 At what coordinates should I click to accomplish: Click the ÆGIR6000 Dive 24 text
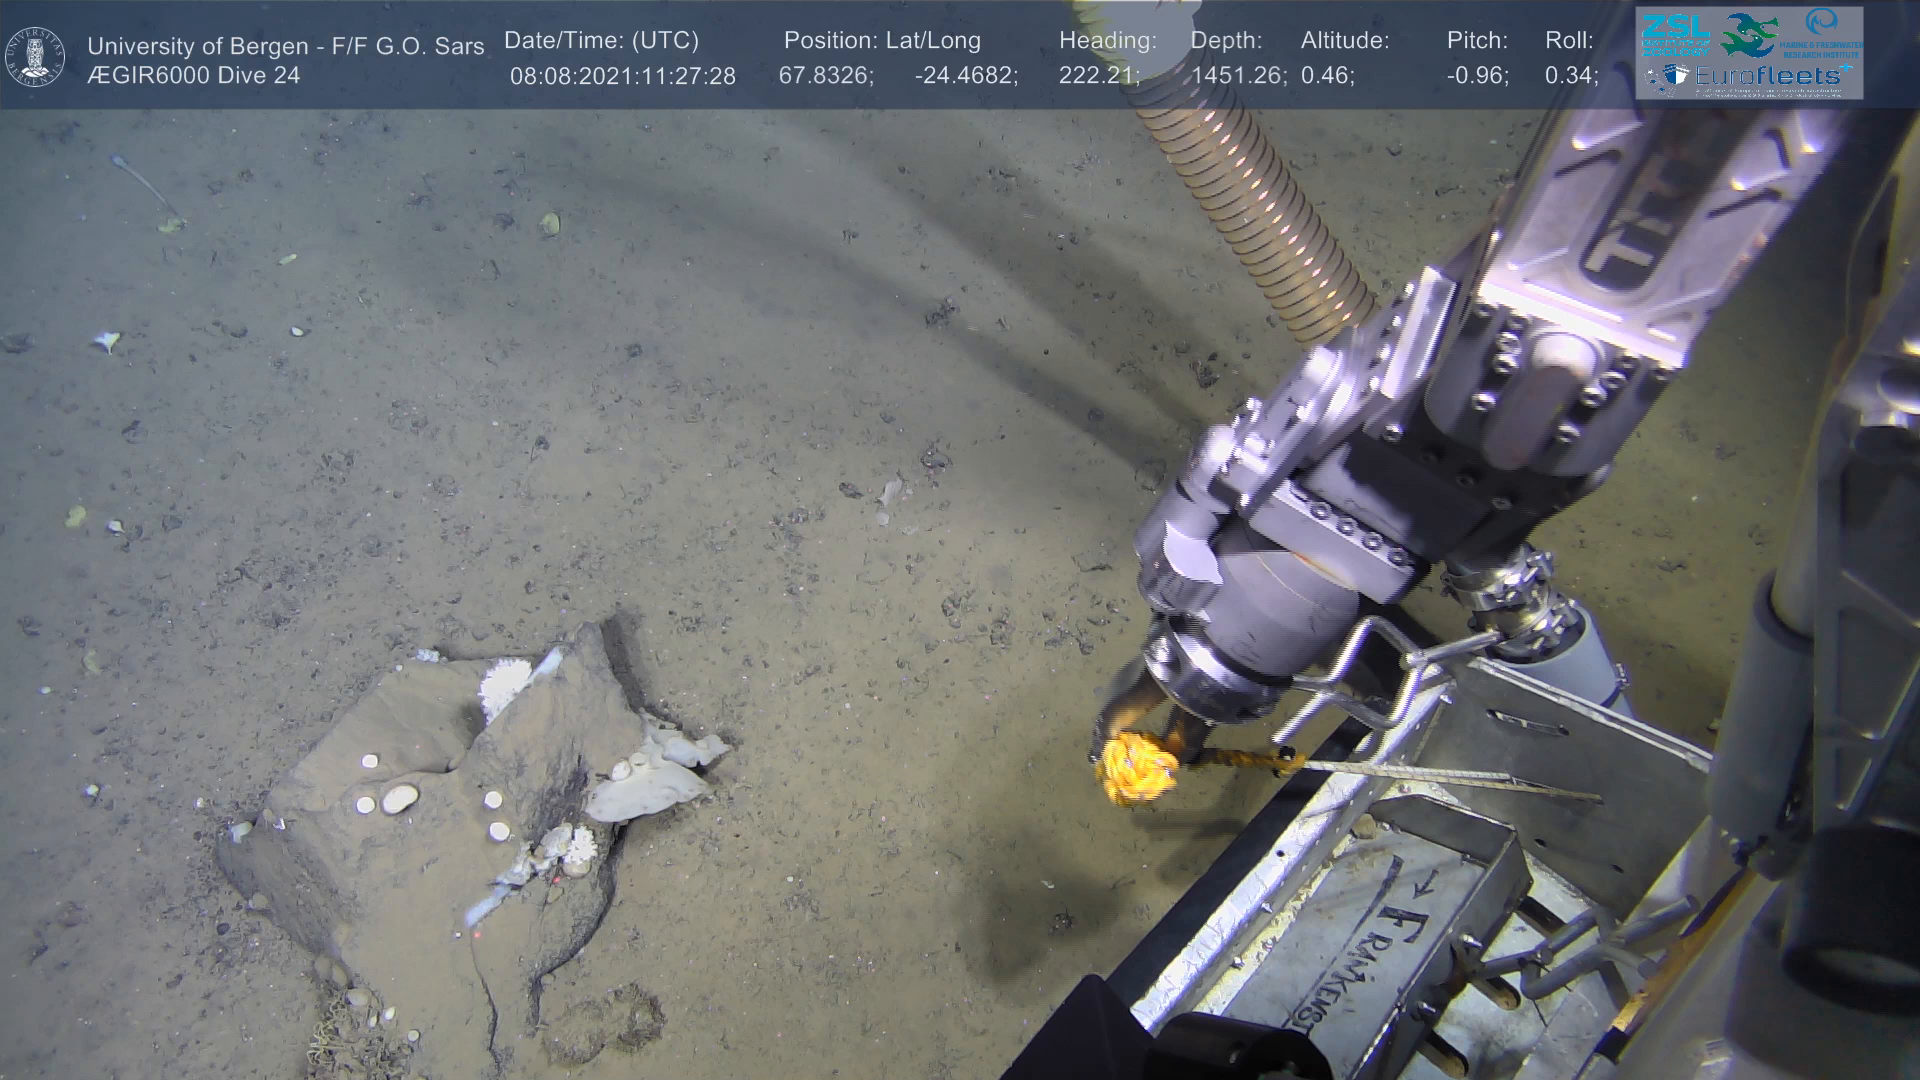pos(193,76)
